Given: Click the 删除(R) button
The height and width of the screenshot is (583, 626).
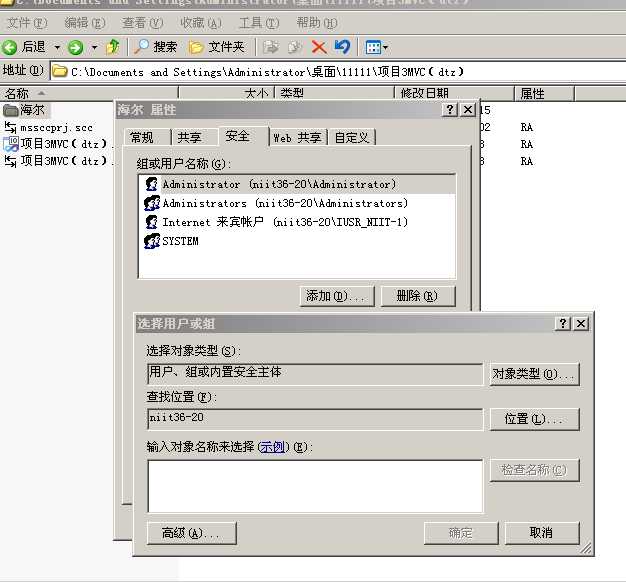Looking at the screenshot, I should (x=418, y=296).
